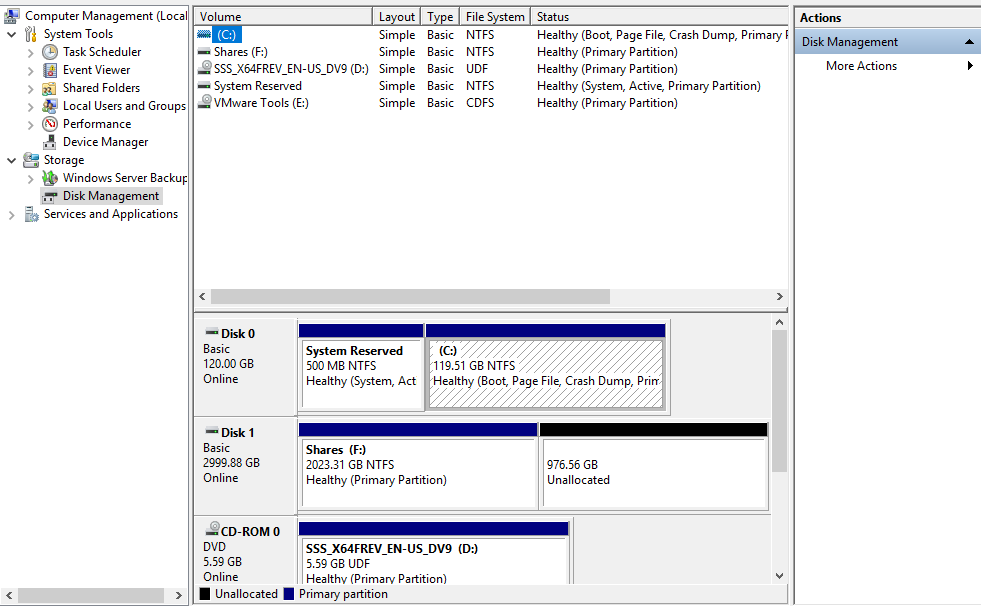981x606 pixels.
Task: Click the Actions pane header
Action: (x=887, y=18)
